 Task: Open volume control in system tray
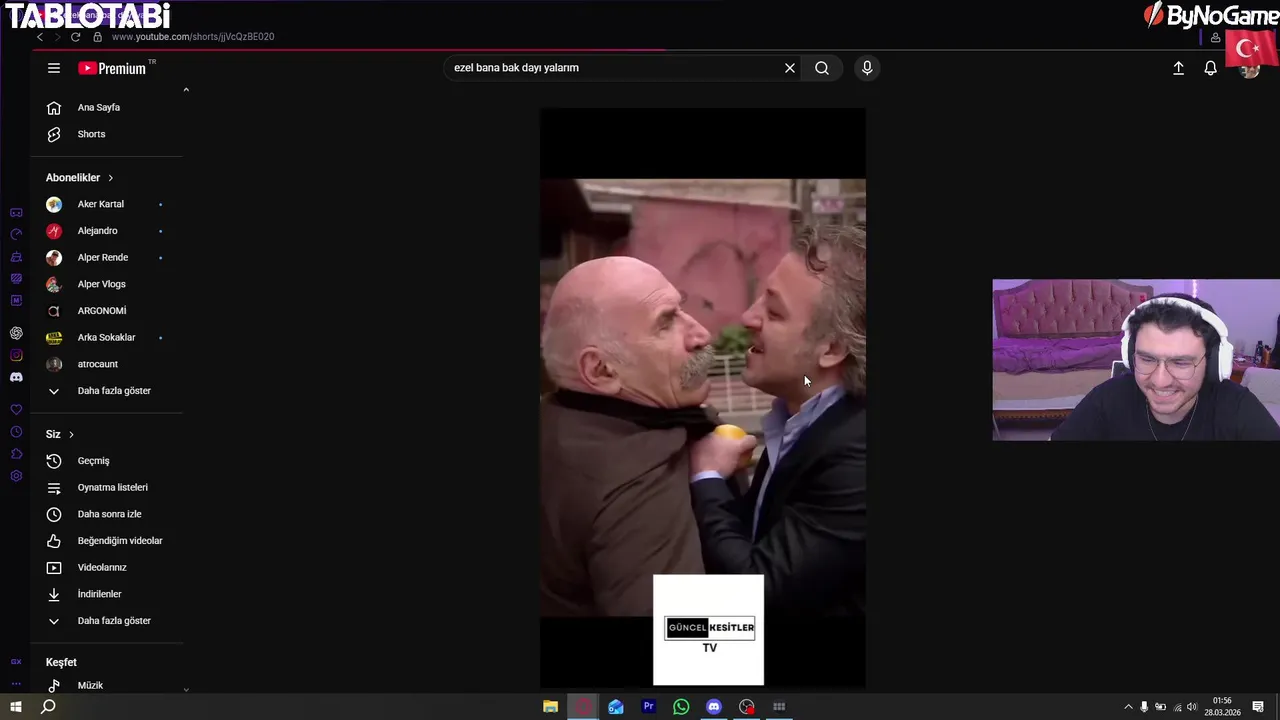pyautogui.click(x=1192, y=707)
